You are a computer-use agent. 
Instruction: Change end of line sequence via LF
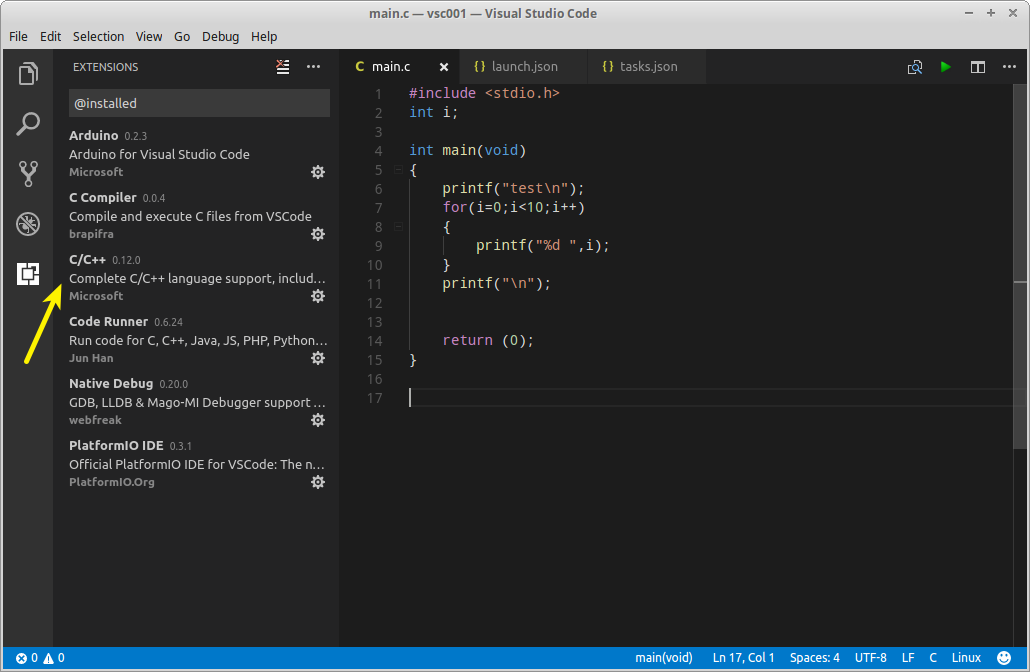click(x=908, y=658)
